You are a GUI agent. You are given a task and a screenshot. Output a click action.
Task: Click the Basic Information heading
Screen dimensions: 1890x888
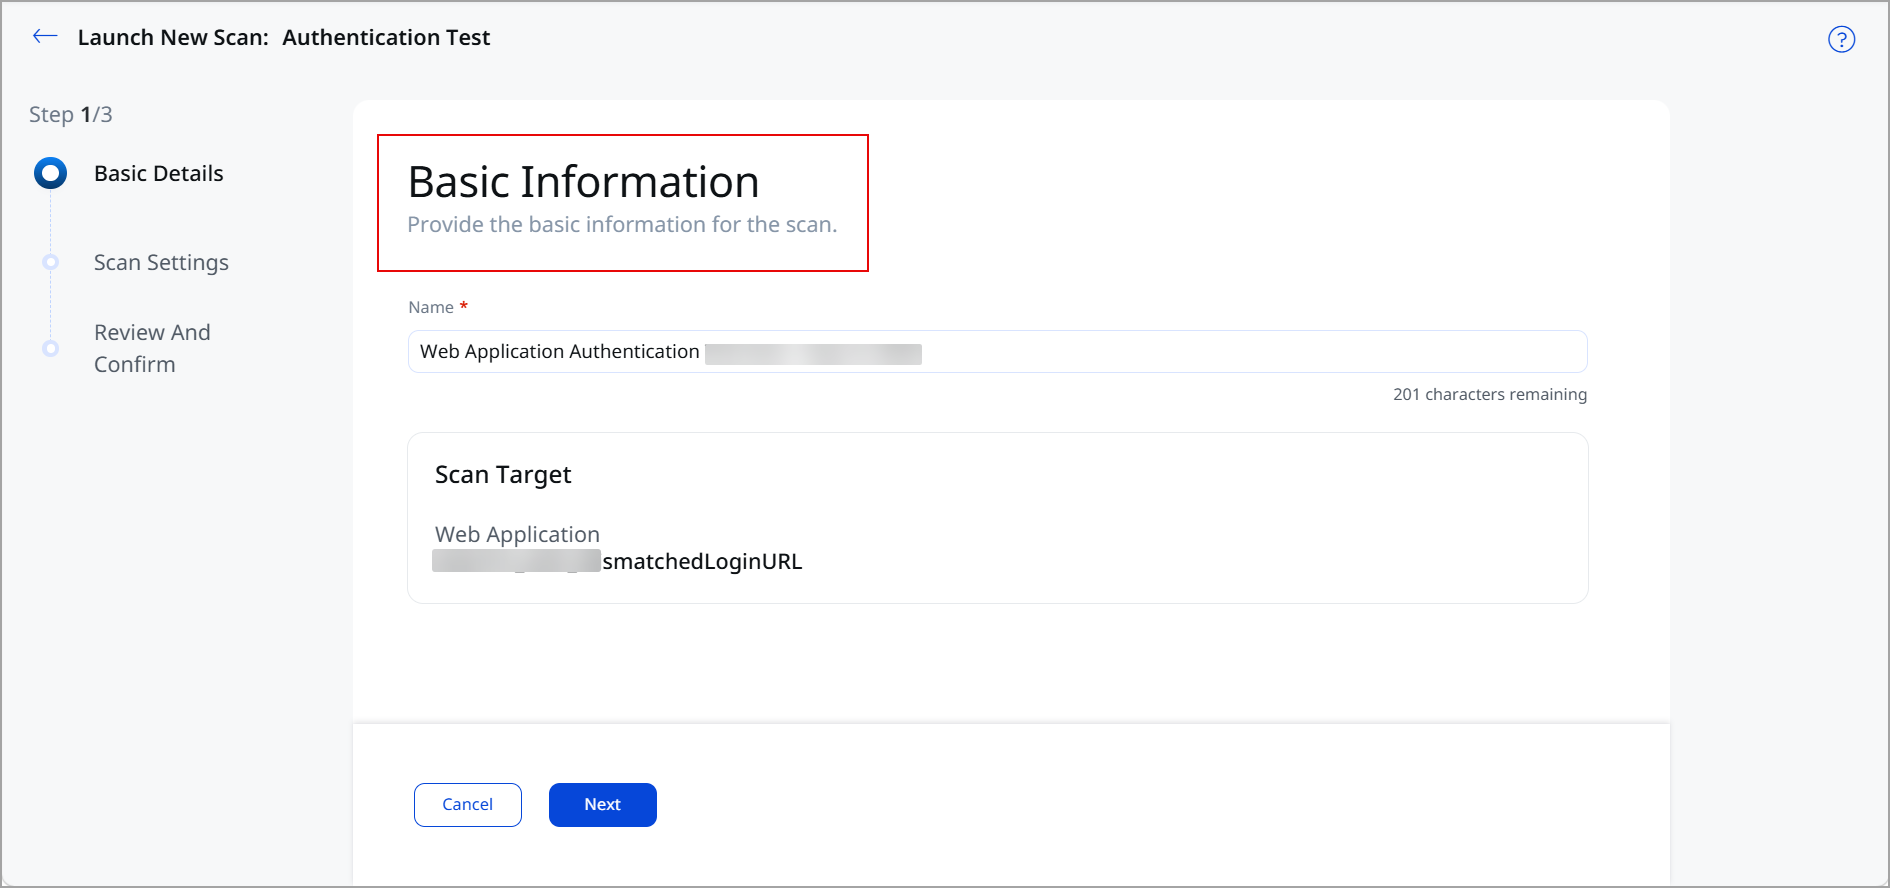tap(584, 182)
